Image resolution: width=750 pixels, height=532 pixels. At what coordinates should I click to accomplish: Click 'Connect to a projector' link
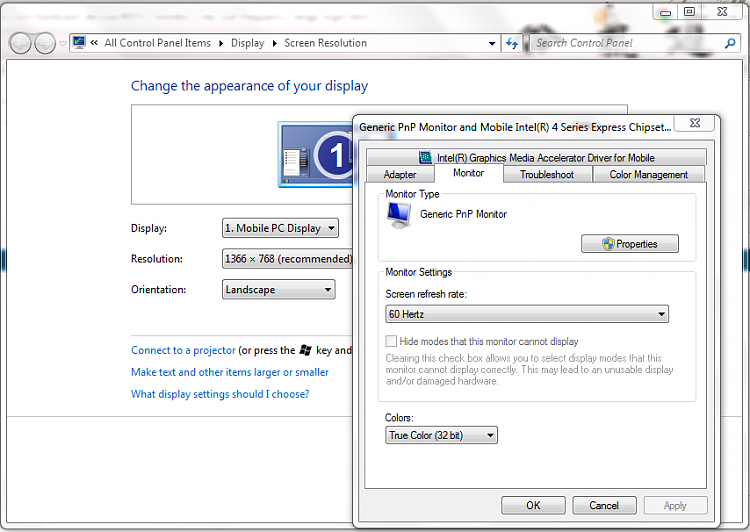pos(183,350)
